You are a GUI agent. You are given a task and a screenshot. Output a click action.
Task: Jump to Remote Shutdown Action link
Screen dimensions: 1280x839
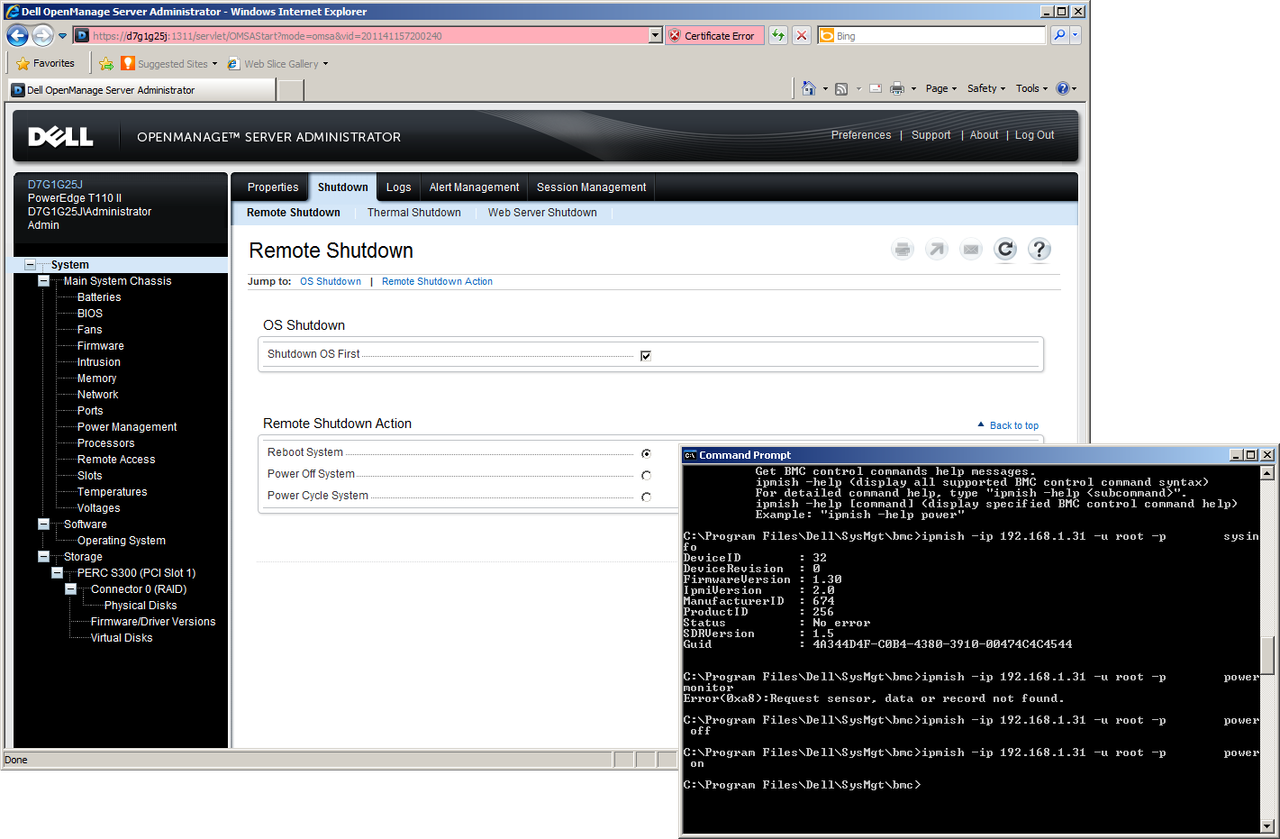[437, 281]
